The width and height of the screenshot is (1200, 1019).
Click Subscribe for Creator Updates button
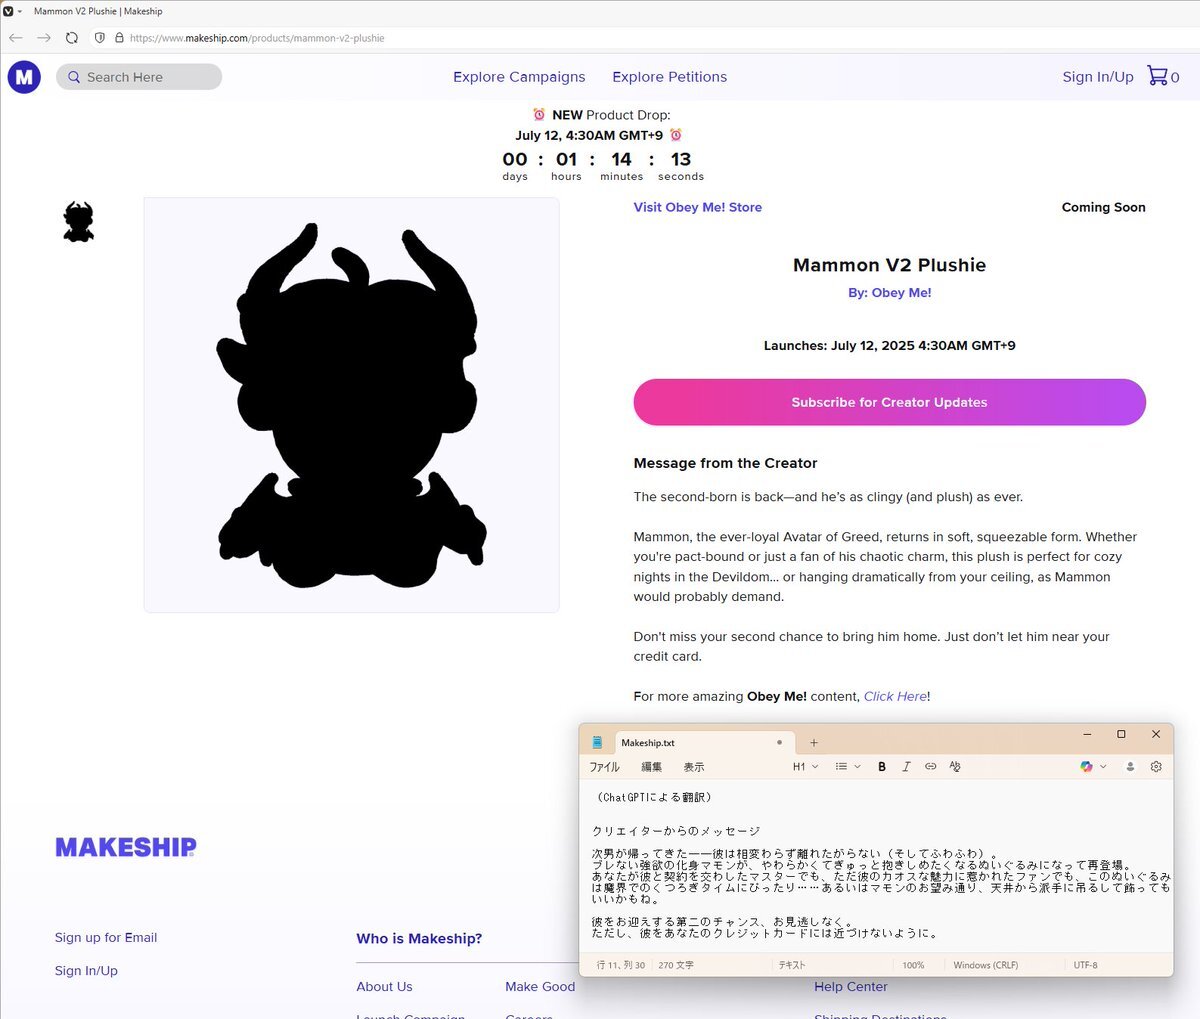[889, 402]
